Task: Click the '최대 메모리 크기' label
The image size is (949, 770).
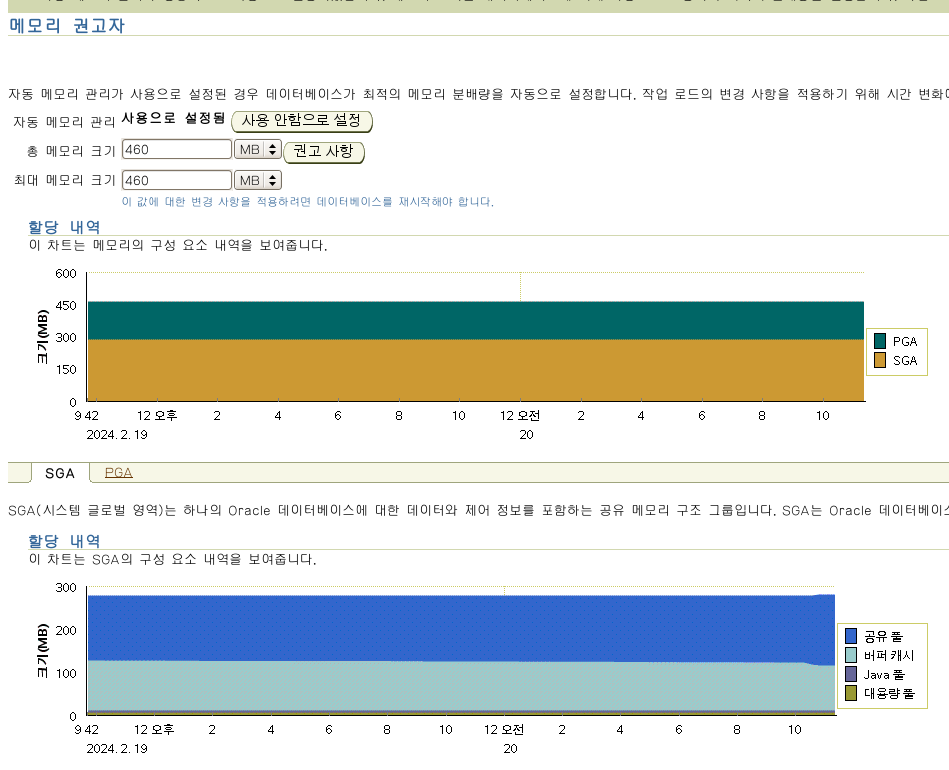Action: click(65, 180)
